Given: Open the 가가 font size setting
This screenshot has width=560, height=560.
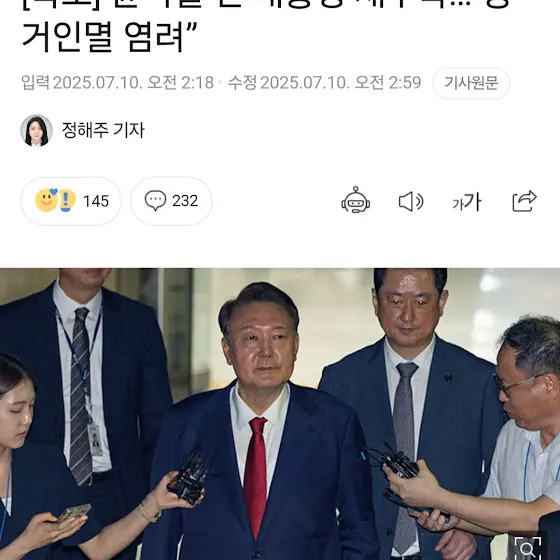Looking at the screenshot, I should click(x=467, y=202).
